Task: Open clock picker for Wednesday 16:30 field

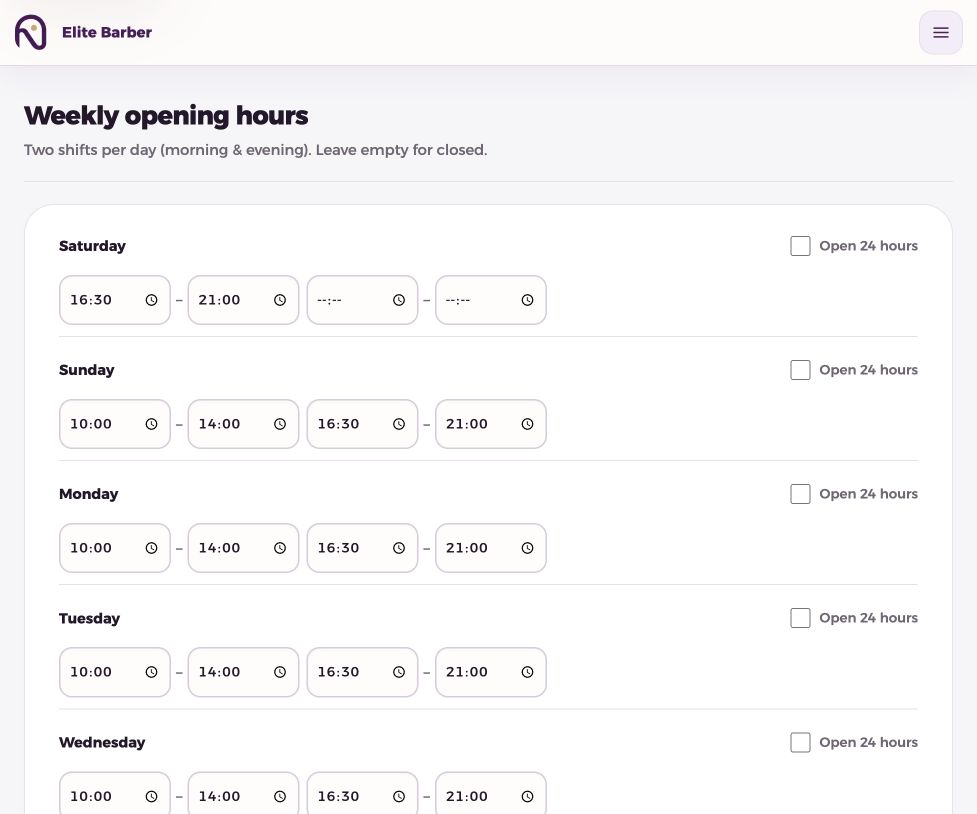Action: coord(399,796)
